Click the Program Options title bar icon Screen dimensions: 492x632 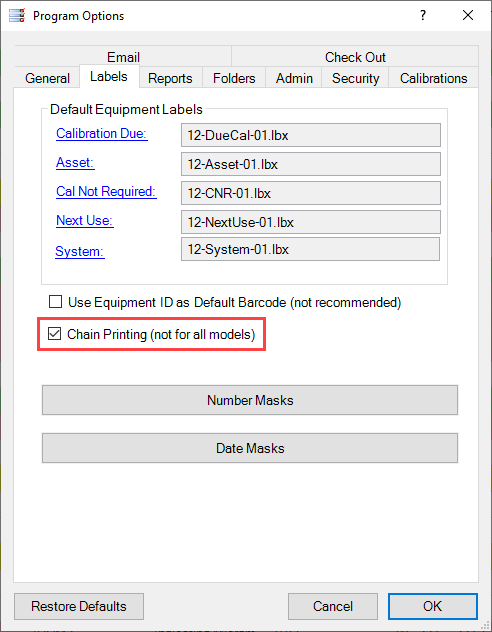(17, 16)
